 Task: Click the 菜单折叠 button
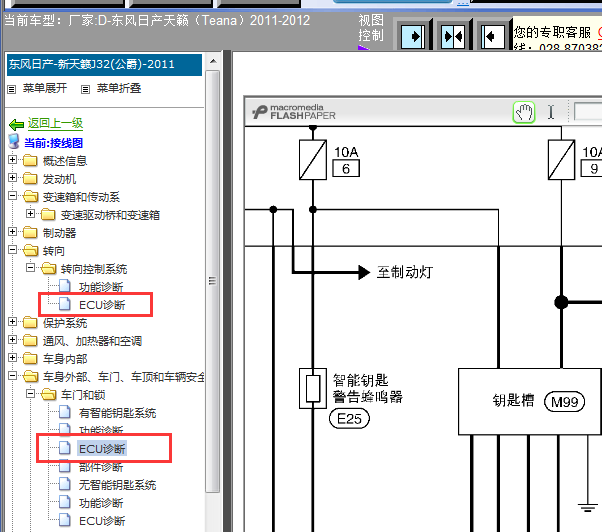[x=119, y=88]
